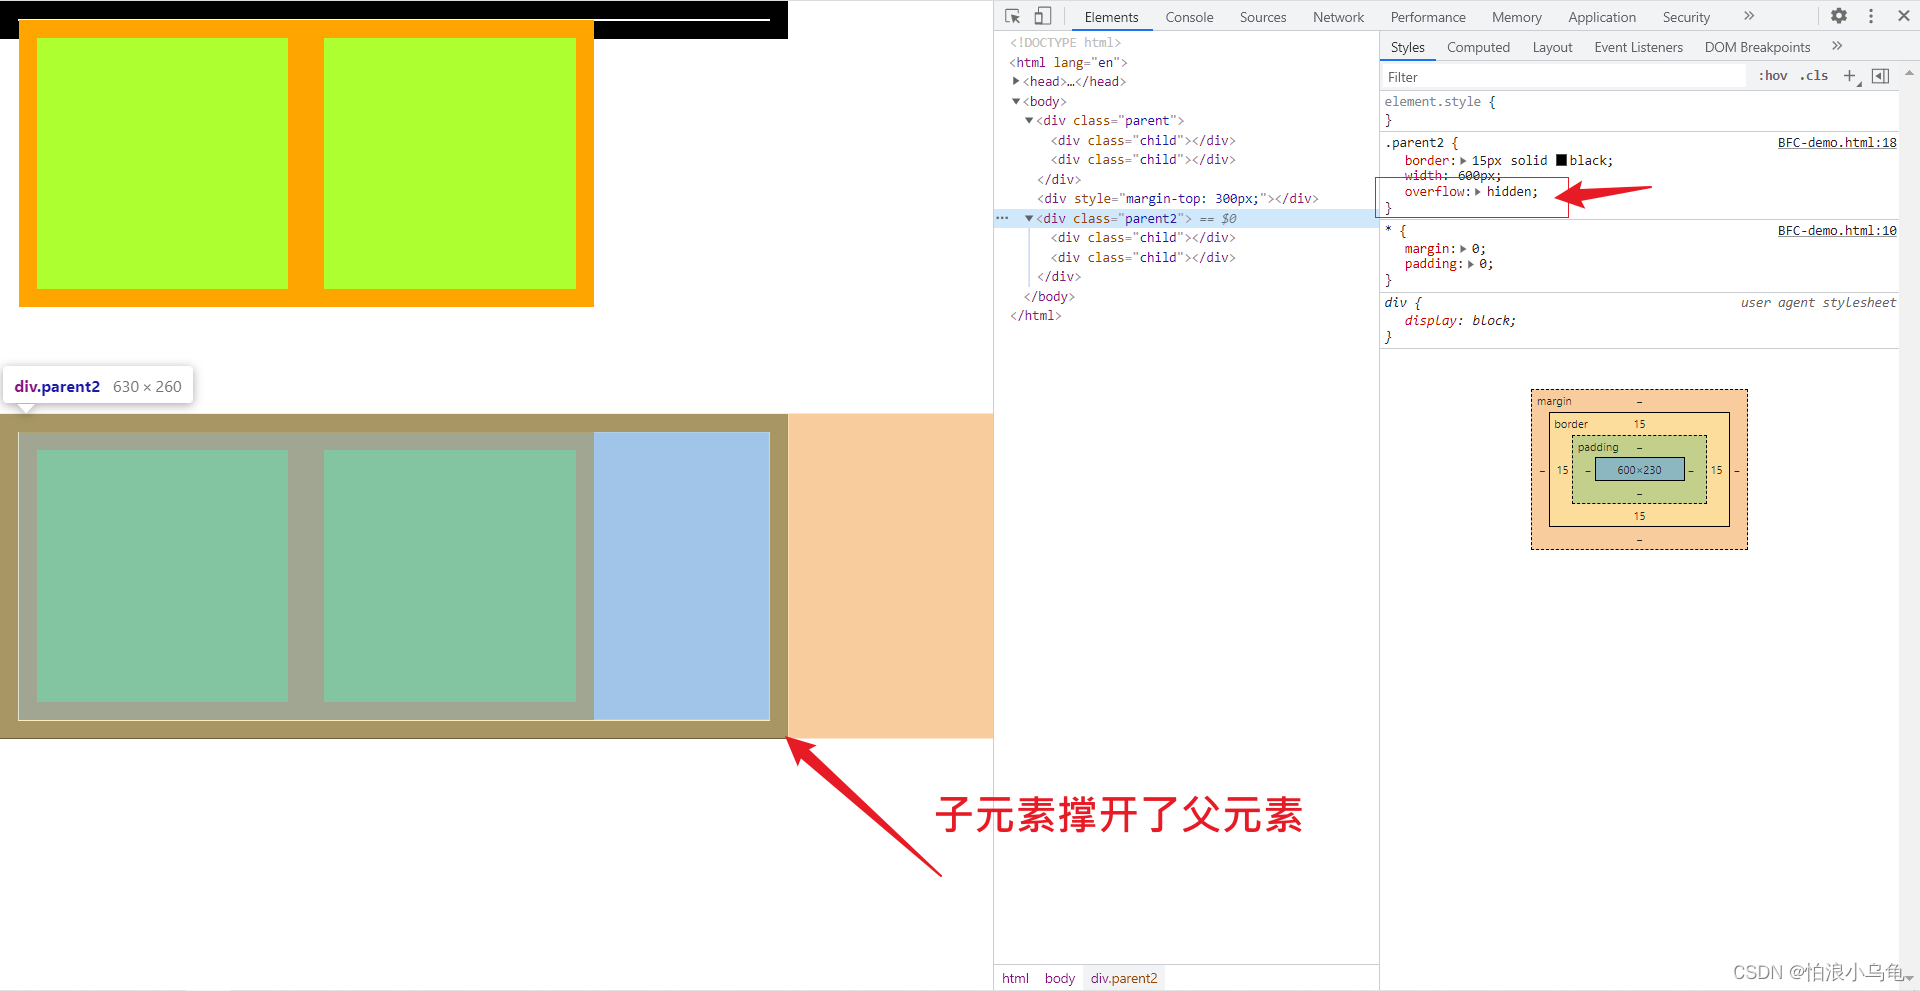Collapse the div.parent2 node

click(1029, 218)
